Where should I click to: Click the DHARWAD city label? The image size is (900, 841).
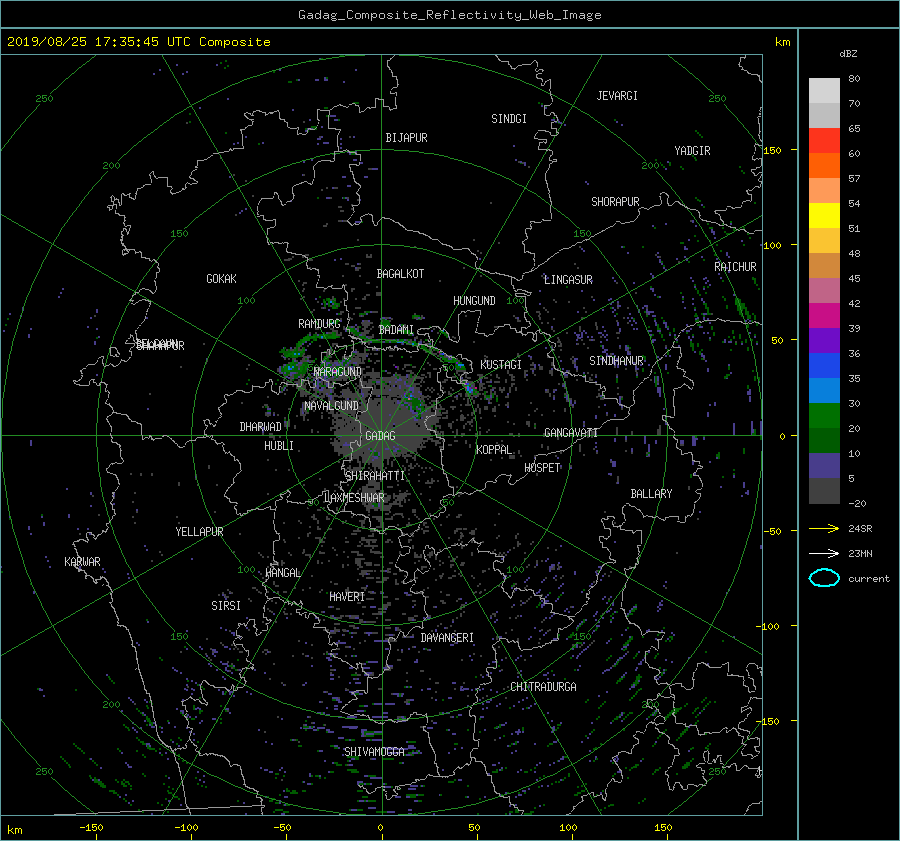[261, 427]
